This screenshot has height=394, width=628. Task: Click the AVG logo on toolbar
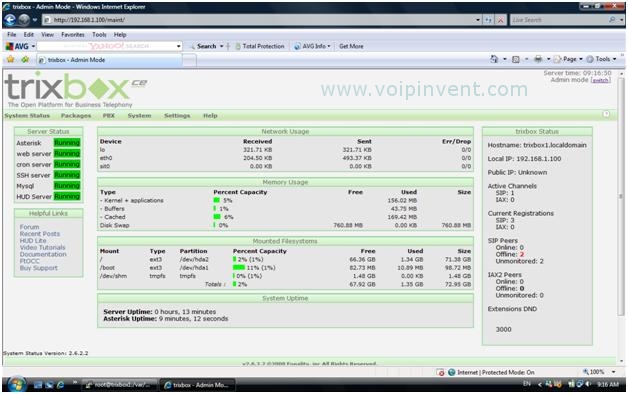pos(17,46)
